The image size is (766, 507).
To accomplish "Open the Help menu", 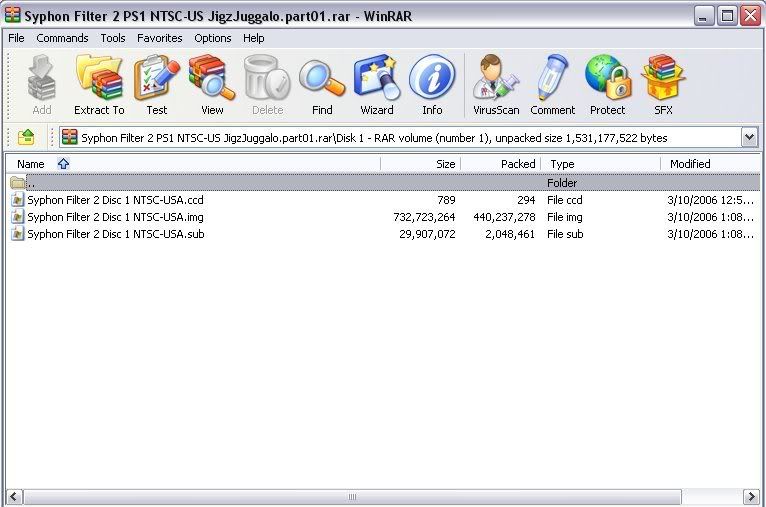I will pos(254,38).
